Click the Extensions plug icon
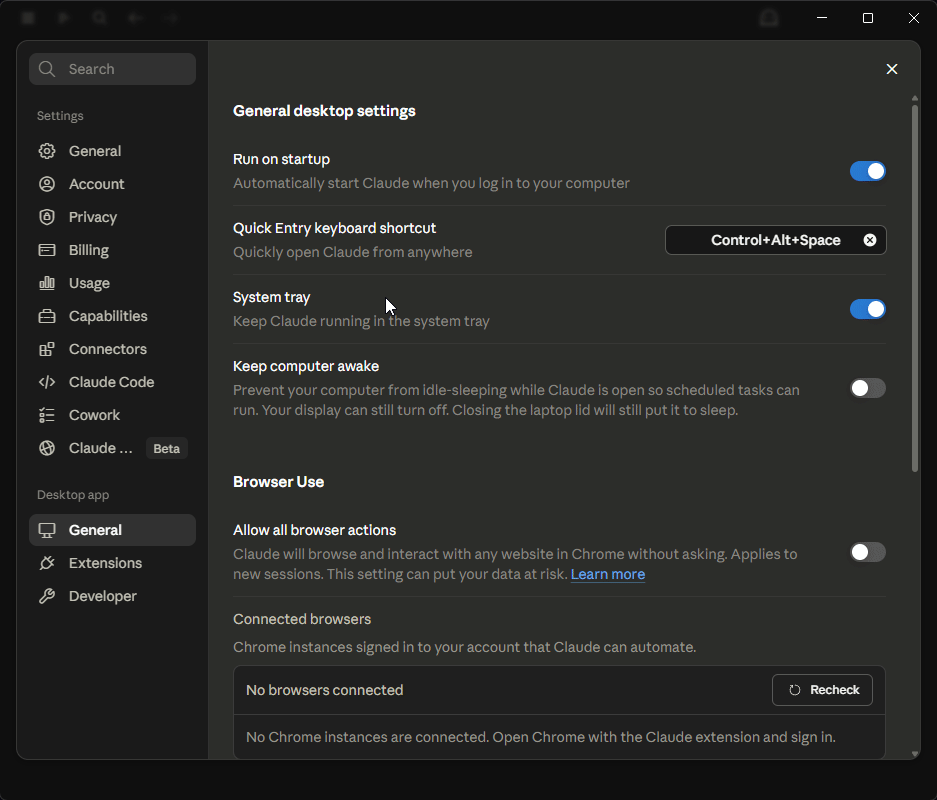 [x=47, y=563]
